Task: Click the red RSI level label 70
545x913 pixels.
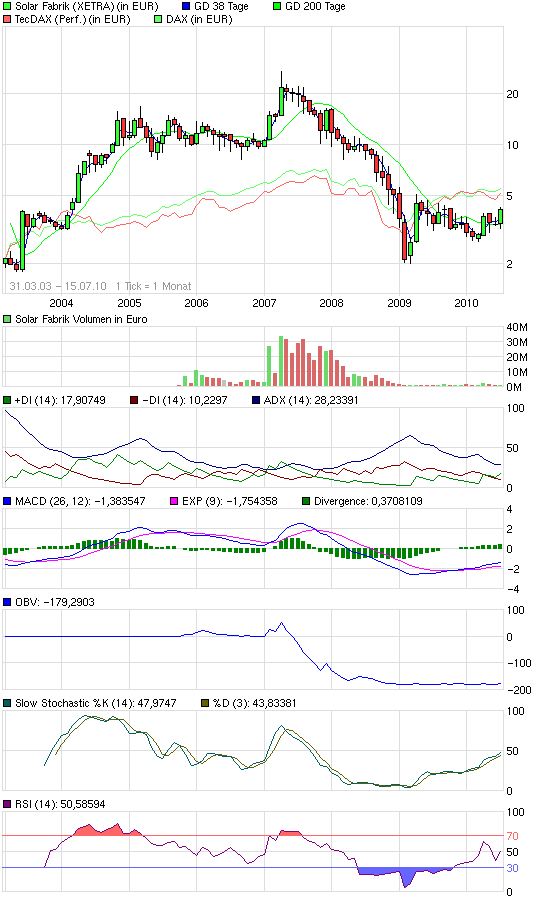Action: tap(512, 836)
